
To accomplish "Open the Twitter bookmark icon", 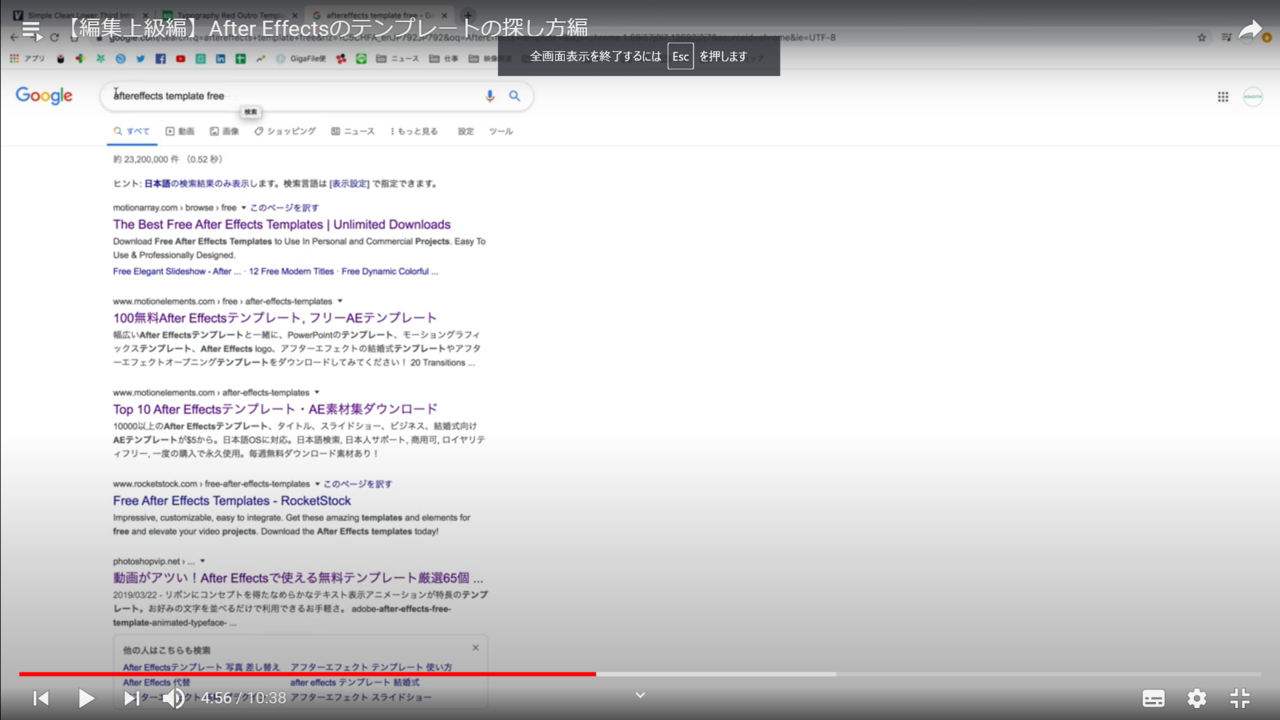I will (140, 58).
